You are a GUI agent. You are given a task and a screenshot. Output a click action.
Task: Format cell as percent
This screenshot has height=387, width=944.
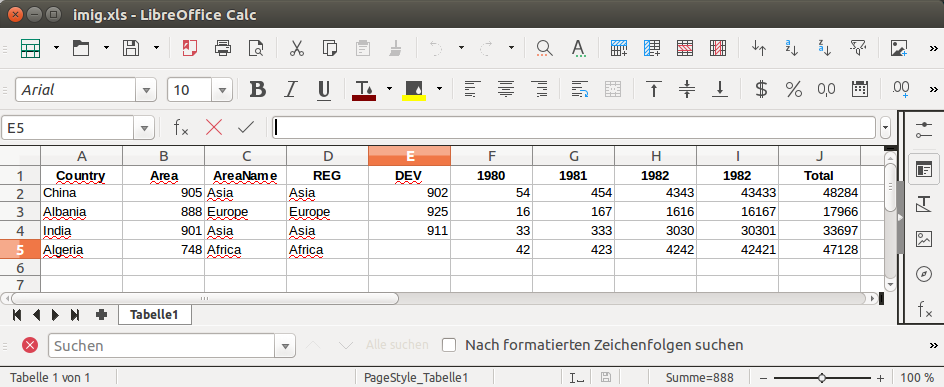tap(793, 90)
